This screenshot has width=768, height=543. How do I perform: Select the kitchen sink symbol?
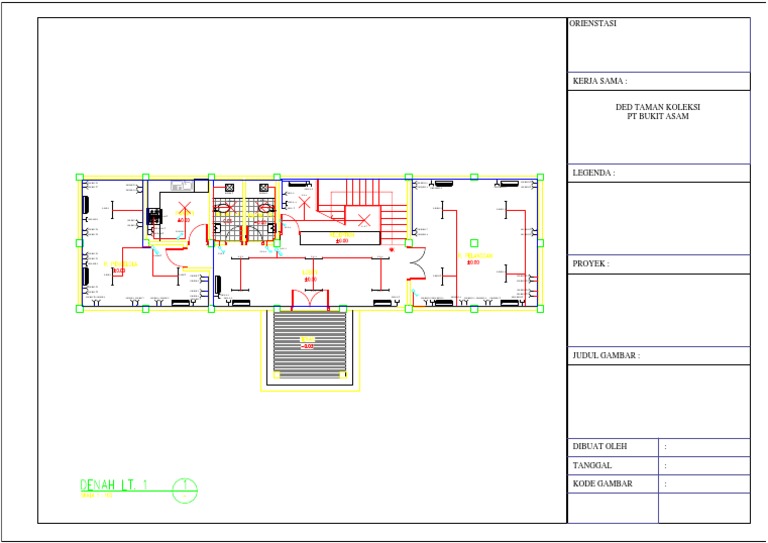(182, 186)
